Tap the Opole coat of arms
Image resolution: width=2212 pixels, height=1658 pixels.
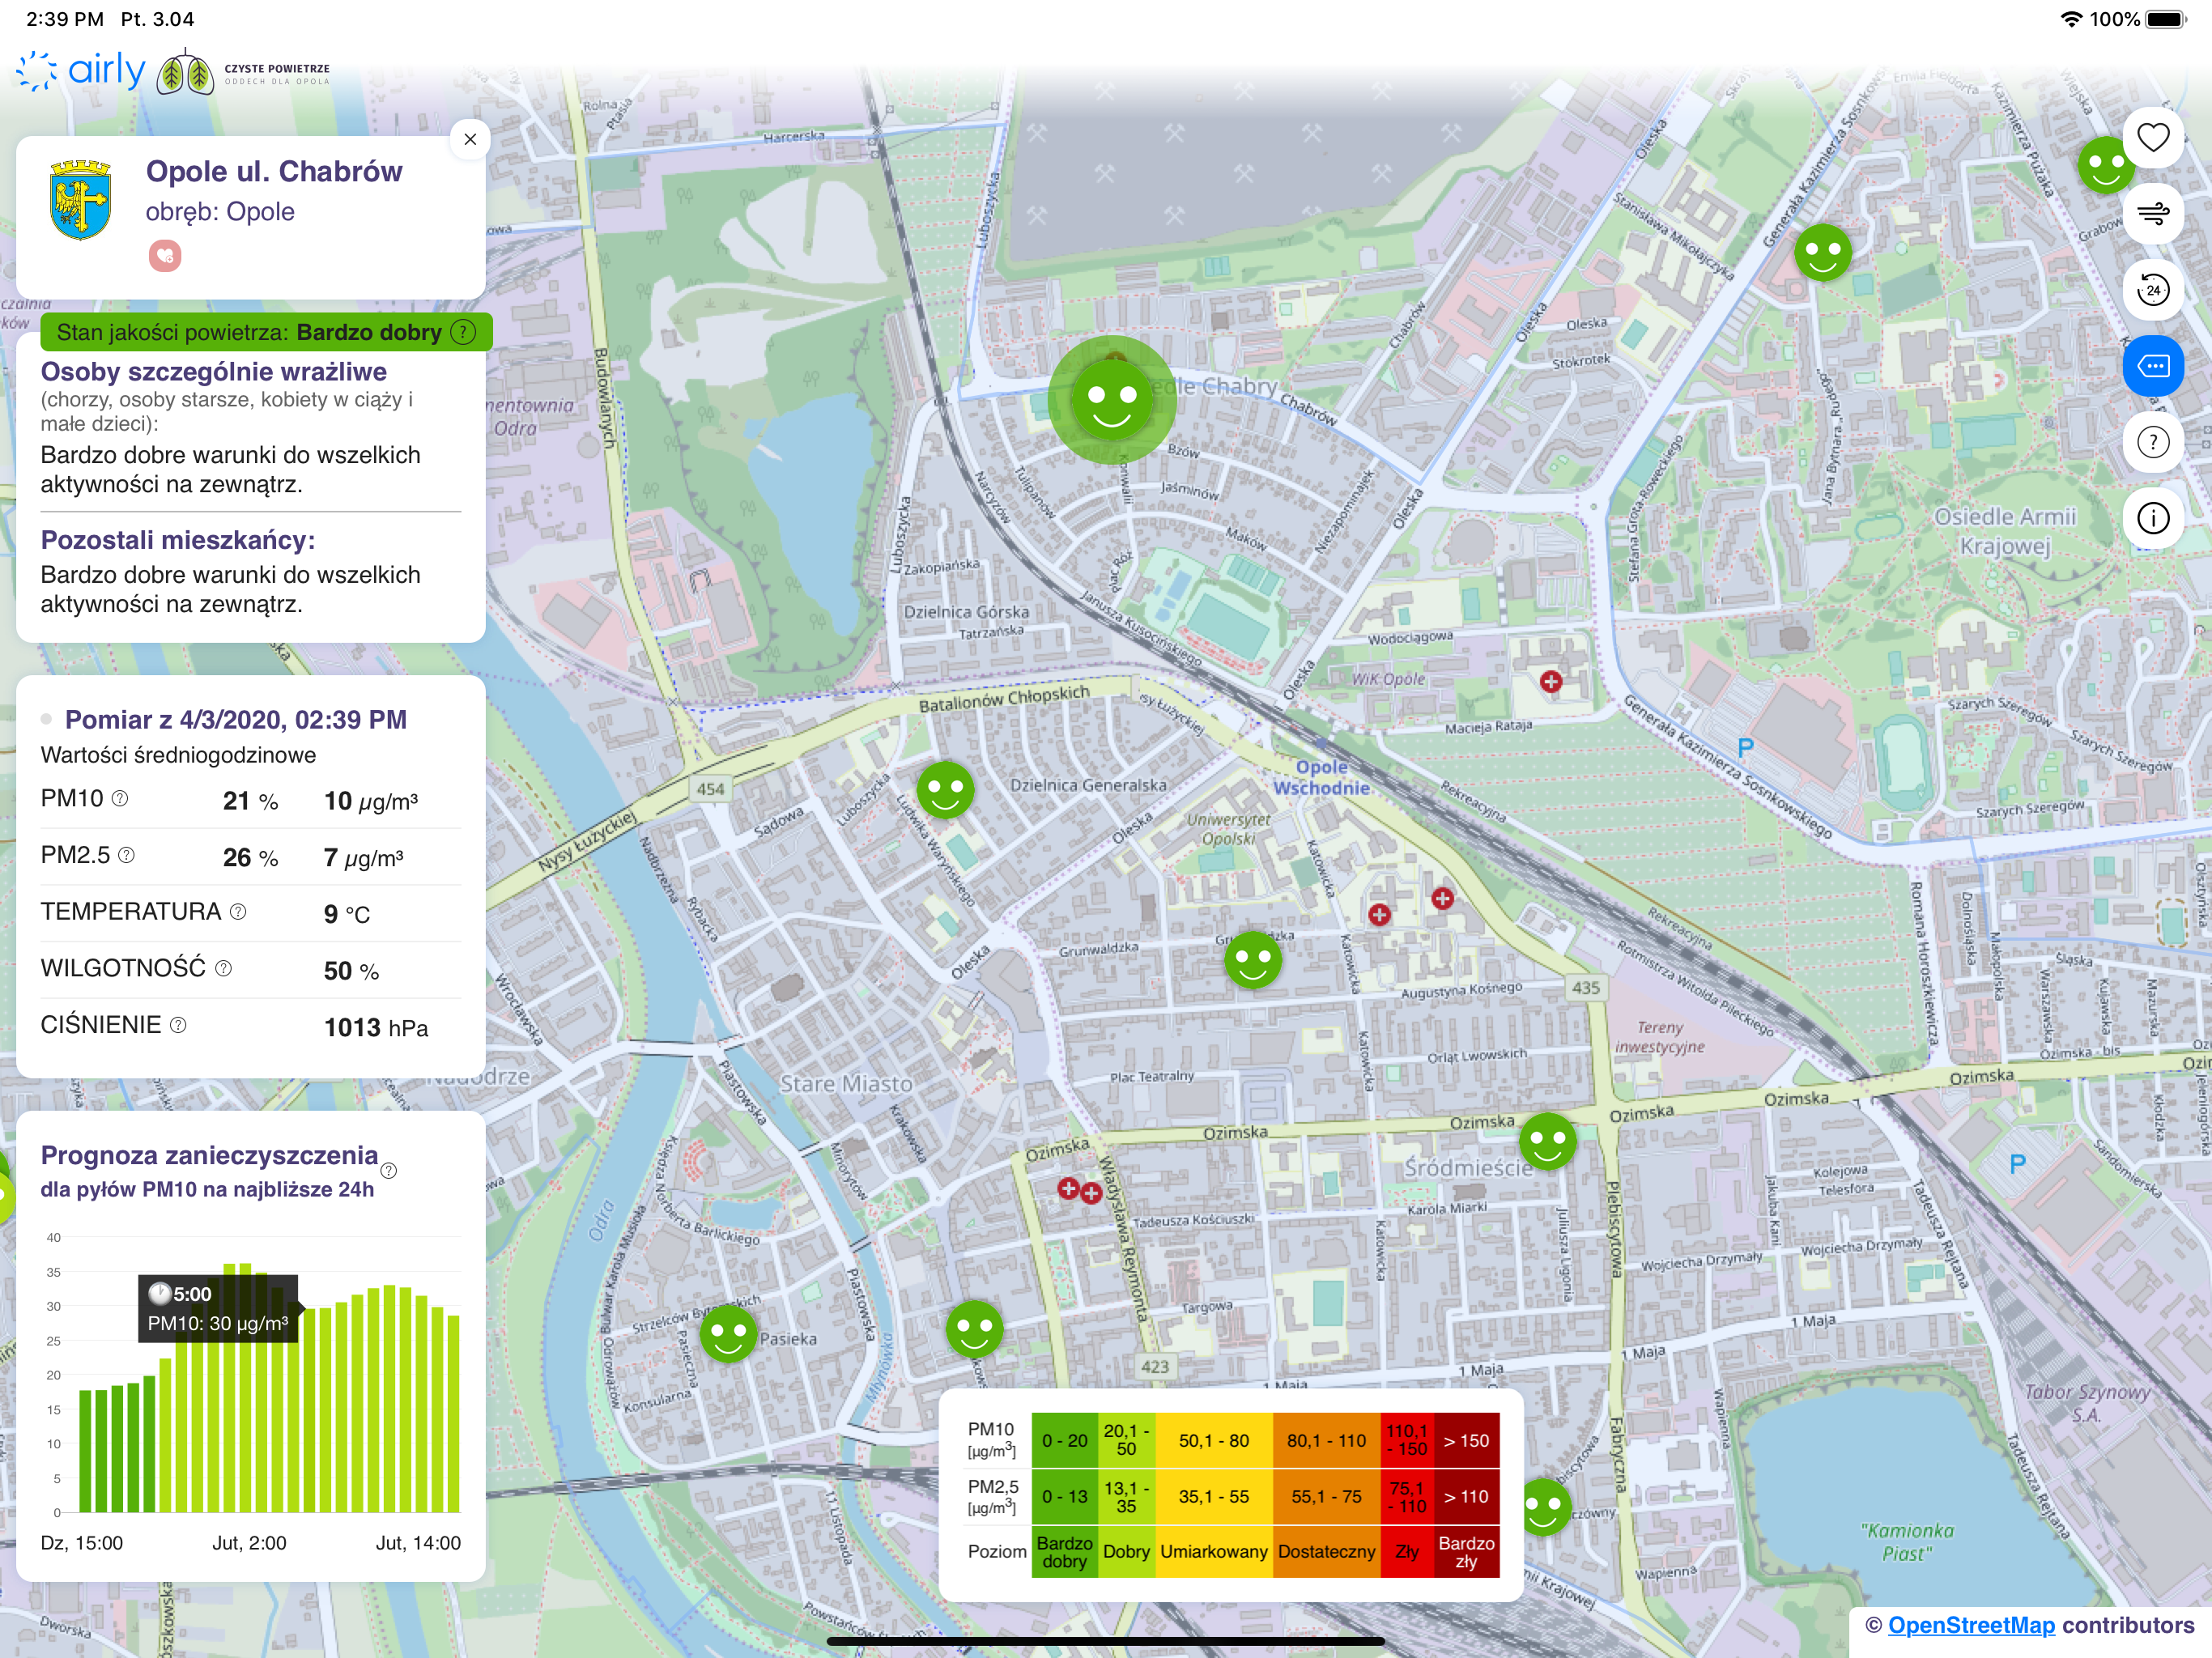tap(81, 200)
